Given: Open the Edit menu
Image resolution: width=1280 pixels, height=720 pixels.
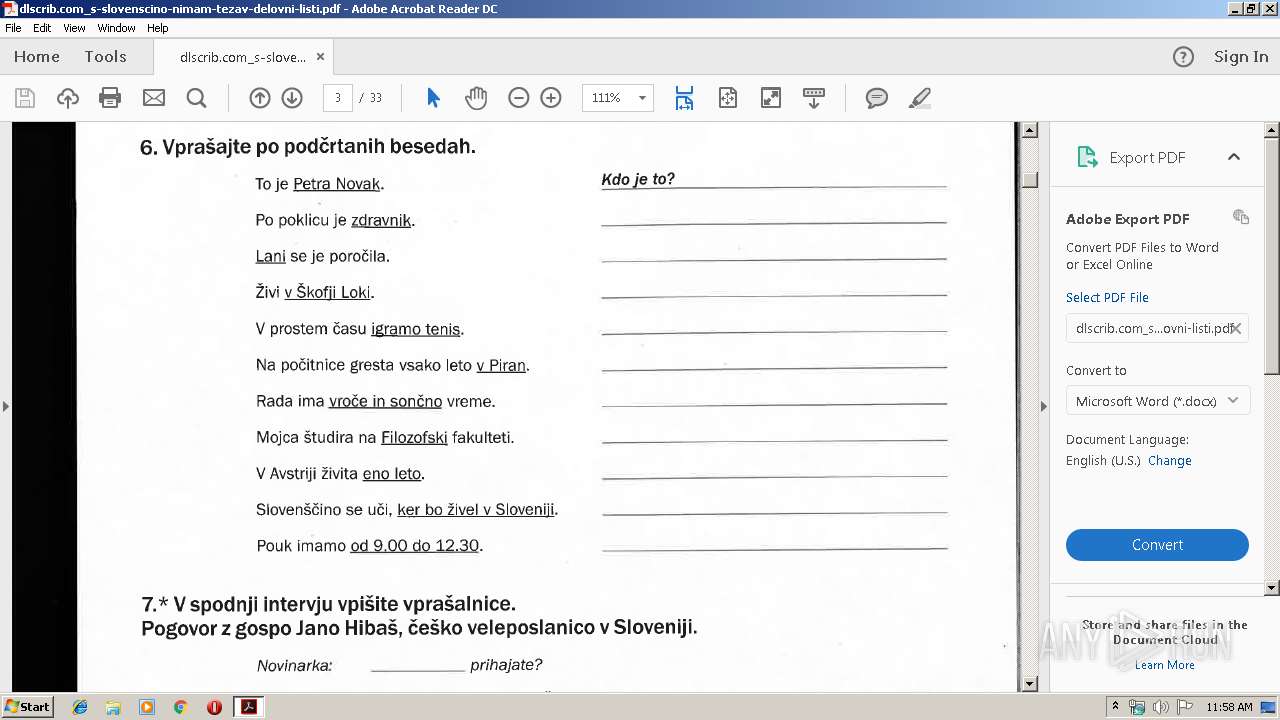Looking at the screenshot, I should point(42,28).
